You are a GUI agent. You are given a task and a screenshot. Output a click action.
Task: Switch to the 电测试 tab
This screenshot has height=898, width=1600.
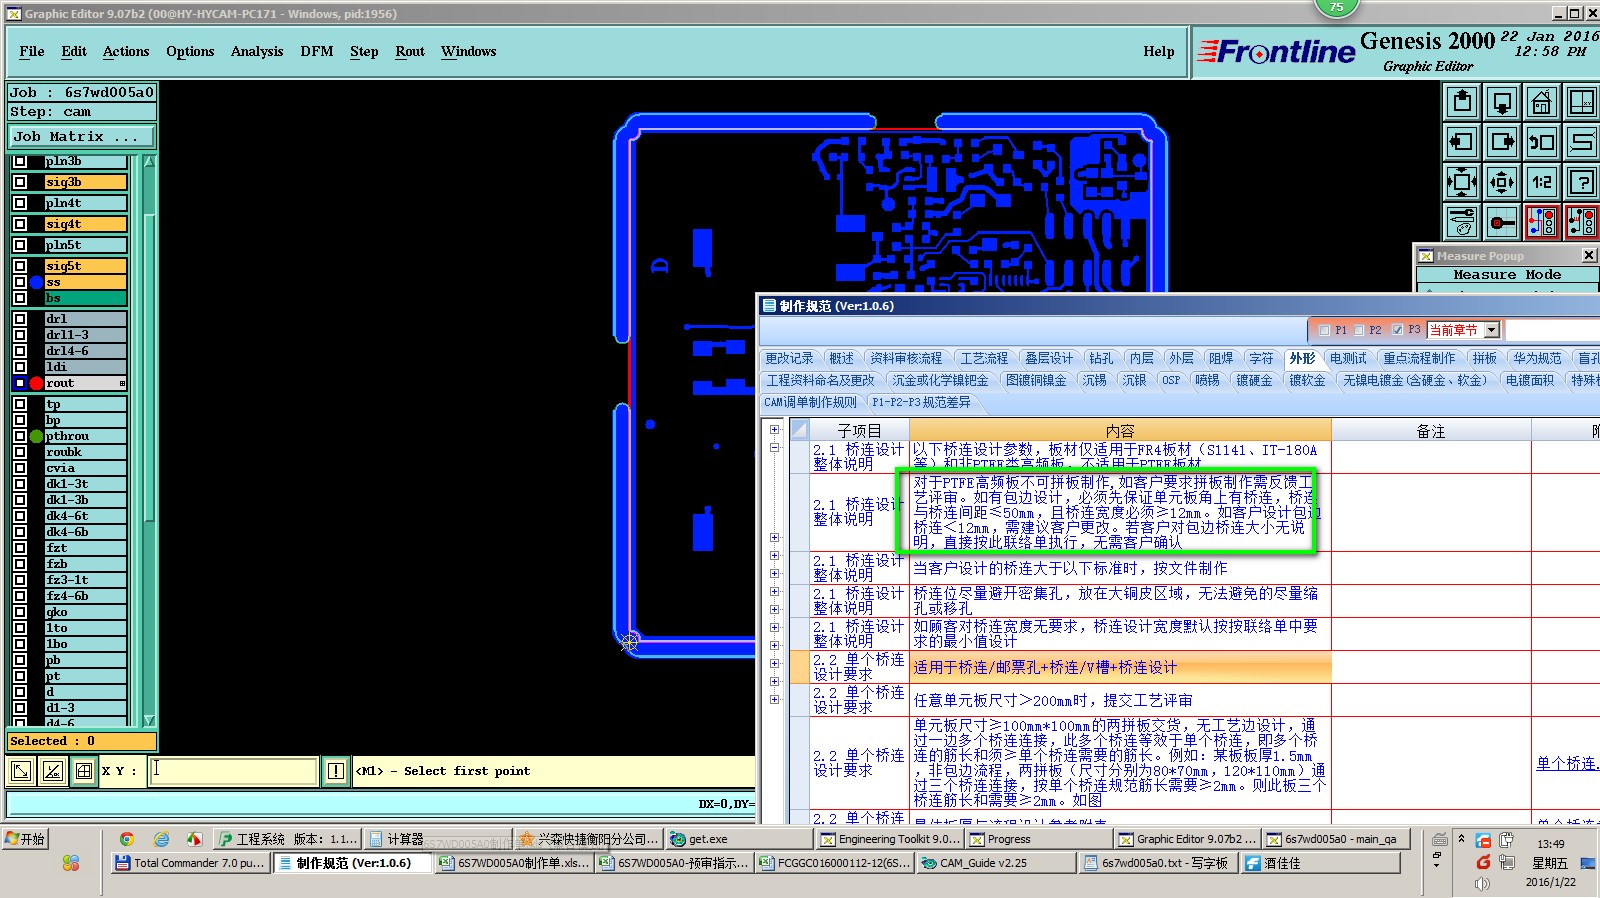coord(1348,358)
